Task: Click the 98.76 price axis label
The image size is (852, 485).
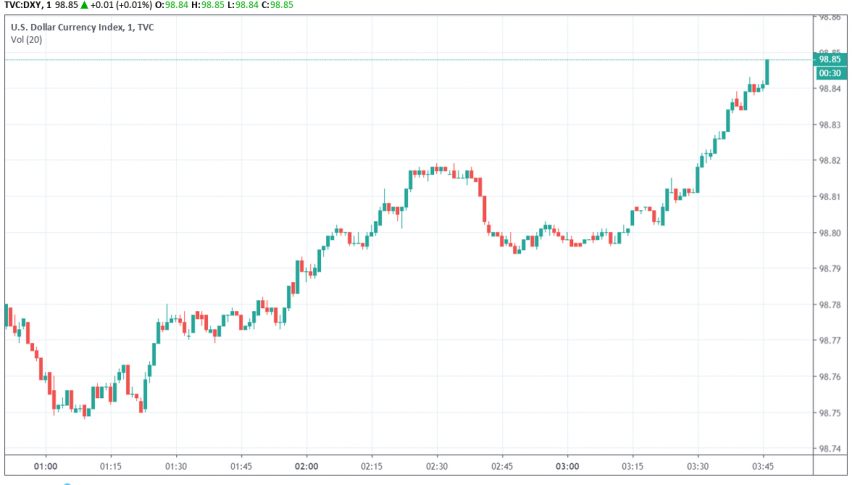Action: [x=830, y=377]
